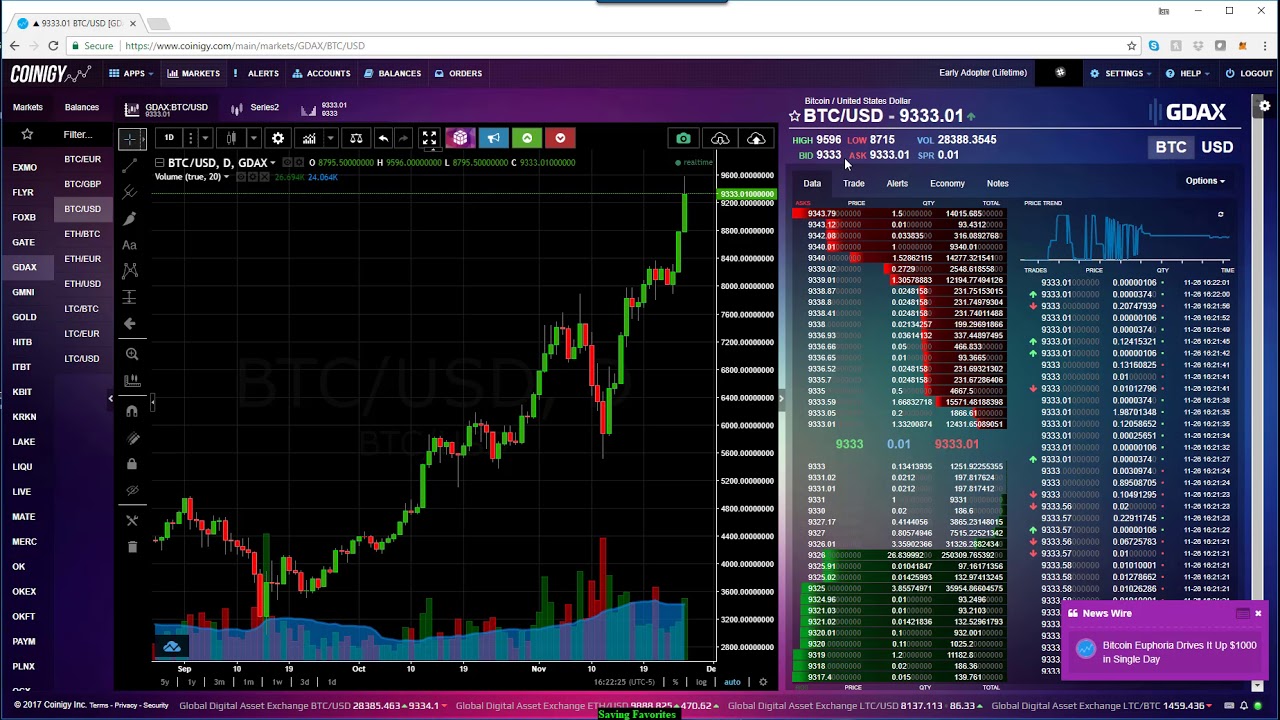Open the APPS menu dropdown
Image resolution: width=1280 pixels, height=720 pixels.
[133, 73]
